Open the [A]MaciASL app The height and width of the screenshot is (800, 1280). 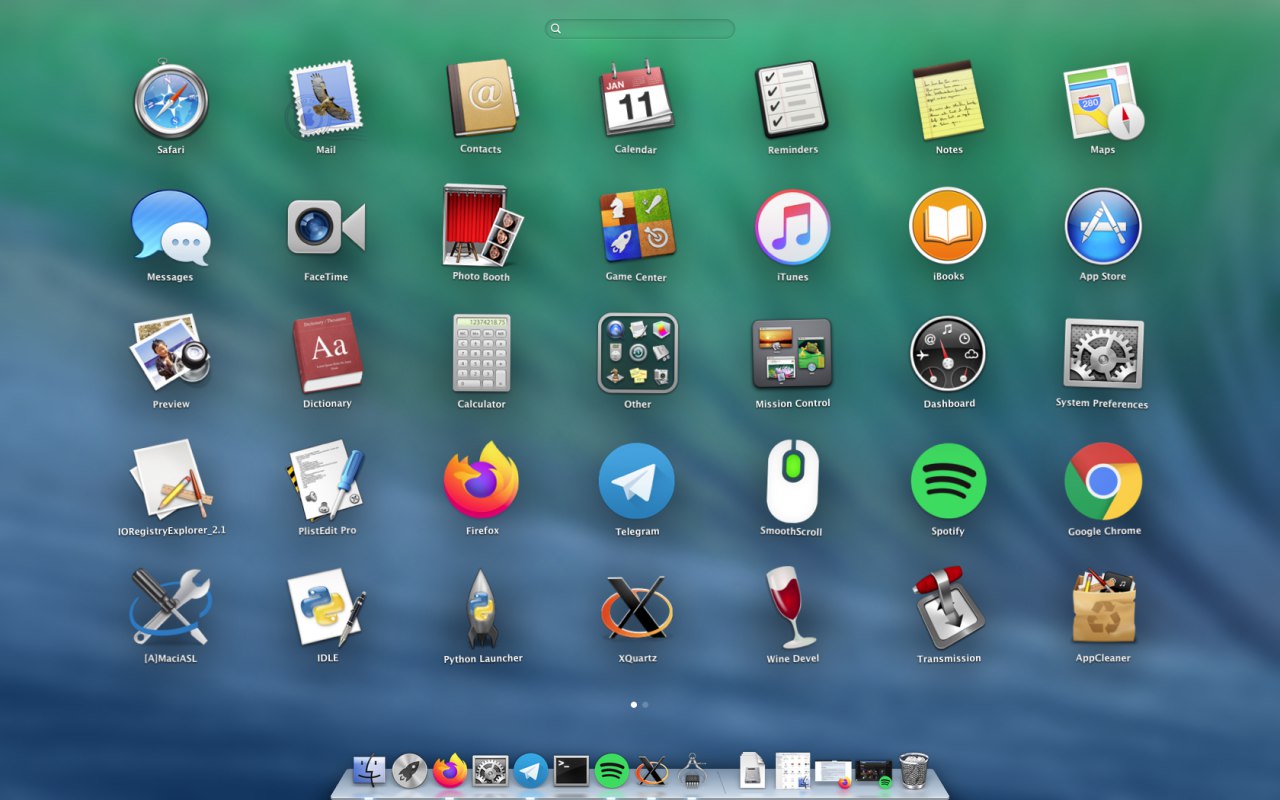[x=171, y=607]
